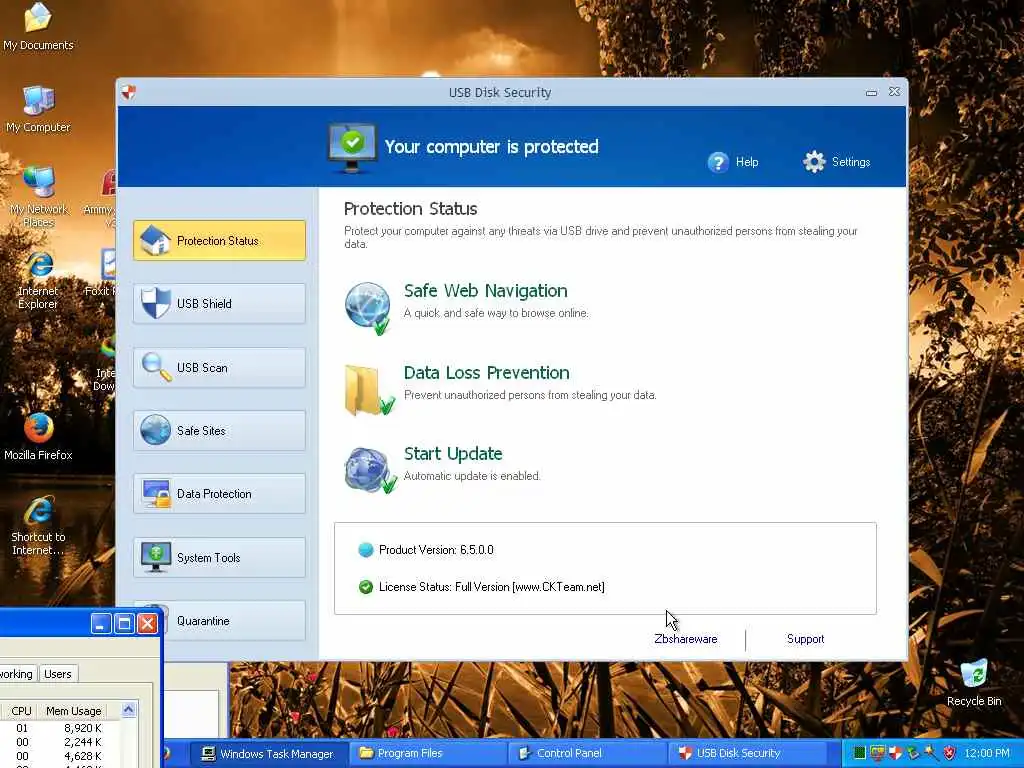Image resolution: width=1024 pixels, height=768 pixels.
Task: Click the Data Loss Prevention folder icon
Action: pyautogui.click(x=369, y=390)
